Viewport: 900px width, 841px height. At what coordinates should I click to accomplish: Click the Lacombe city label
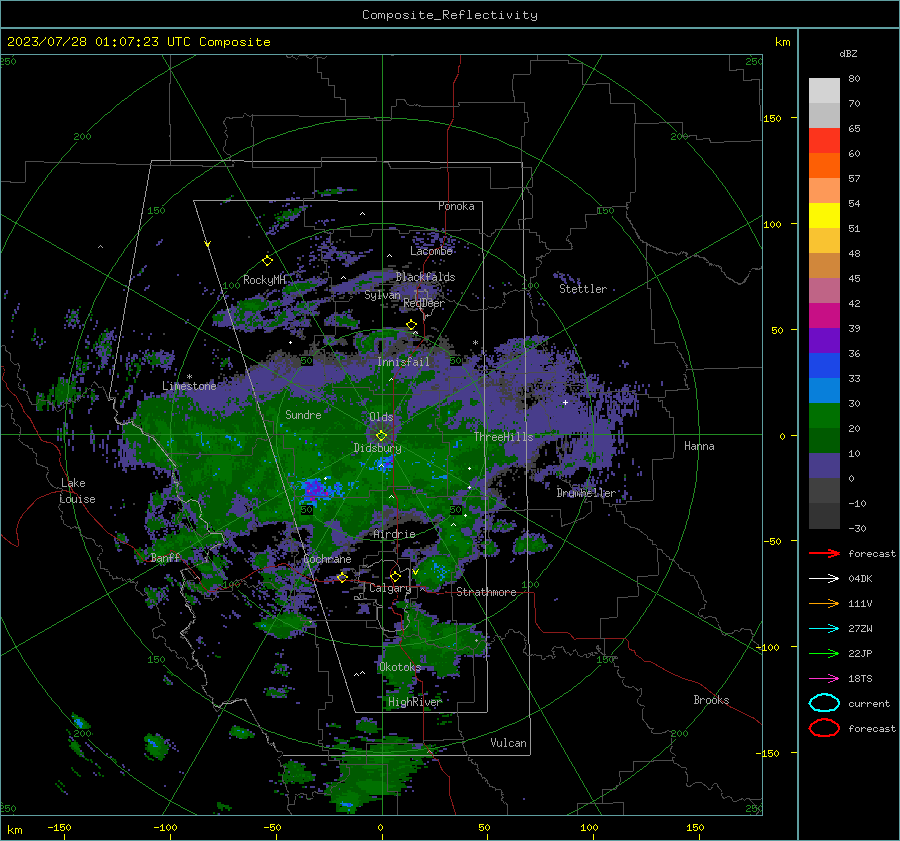click(x=431, y=251)
